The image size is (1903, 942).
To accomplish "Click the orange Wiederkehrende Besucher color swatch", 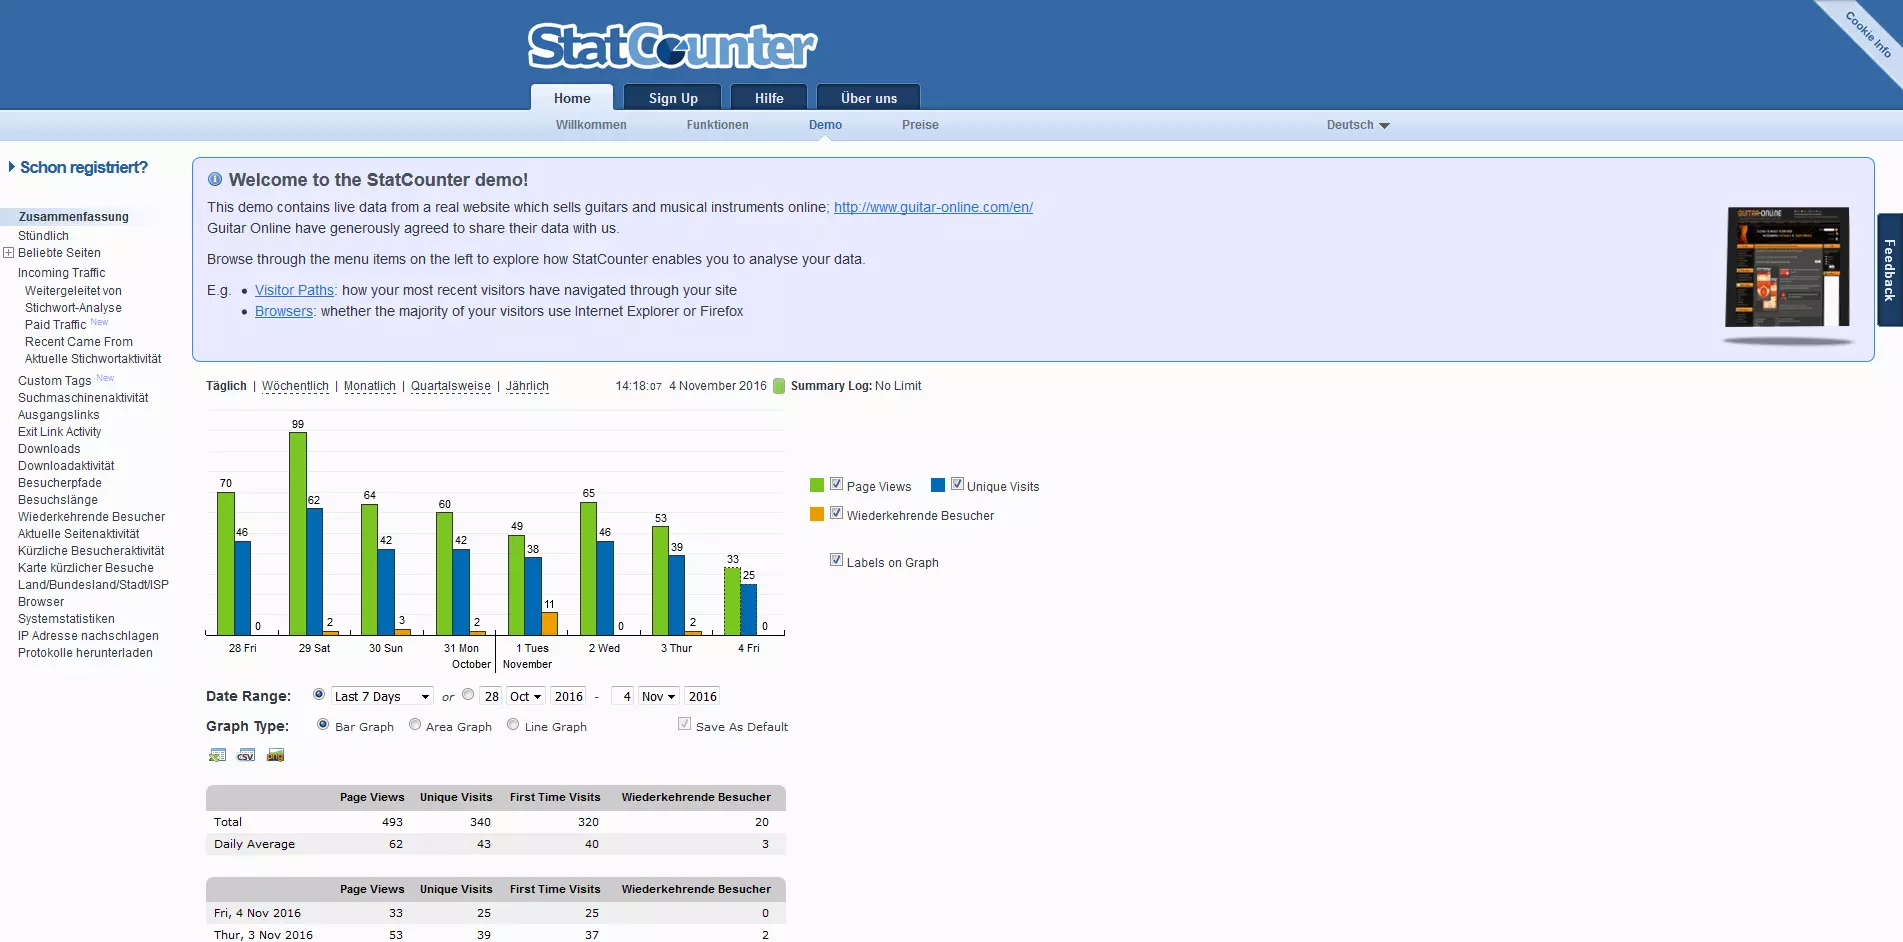I will click(817, 514).
